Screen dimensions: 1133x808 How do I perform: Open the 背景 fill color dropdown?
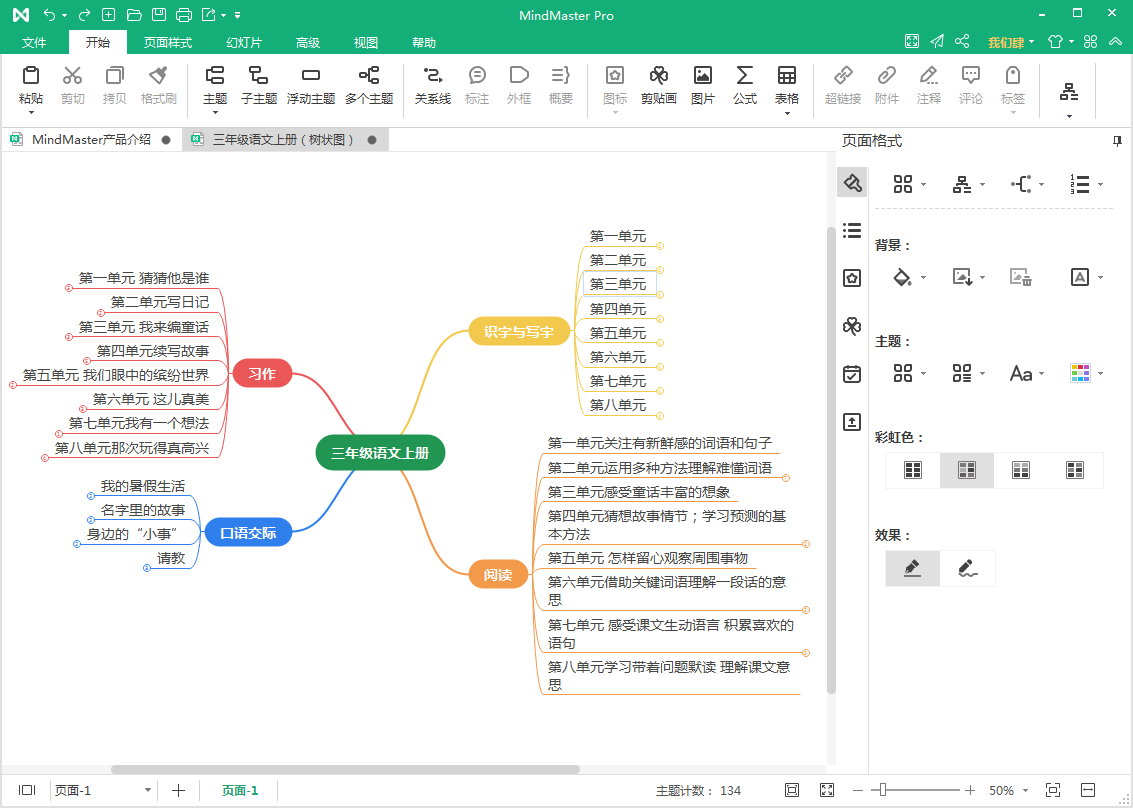pos(923,278)
